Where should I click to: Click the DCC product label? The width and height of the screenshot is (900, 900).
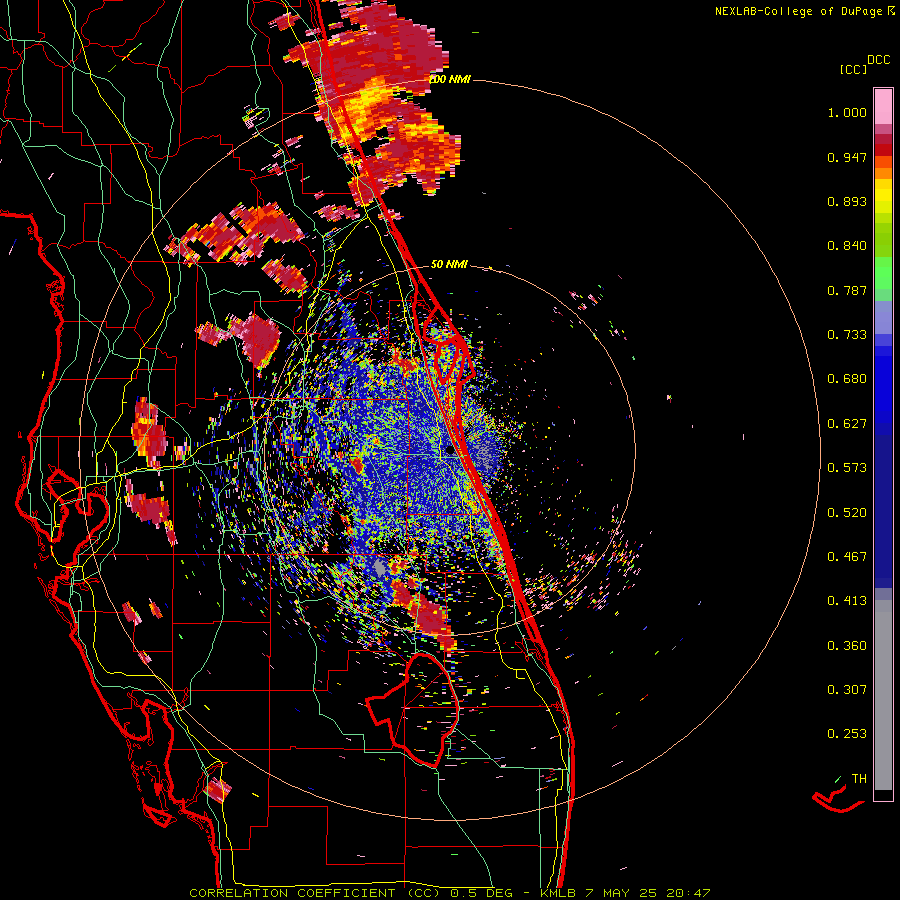click(878, 60)
